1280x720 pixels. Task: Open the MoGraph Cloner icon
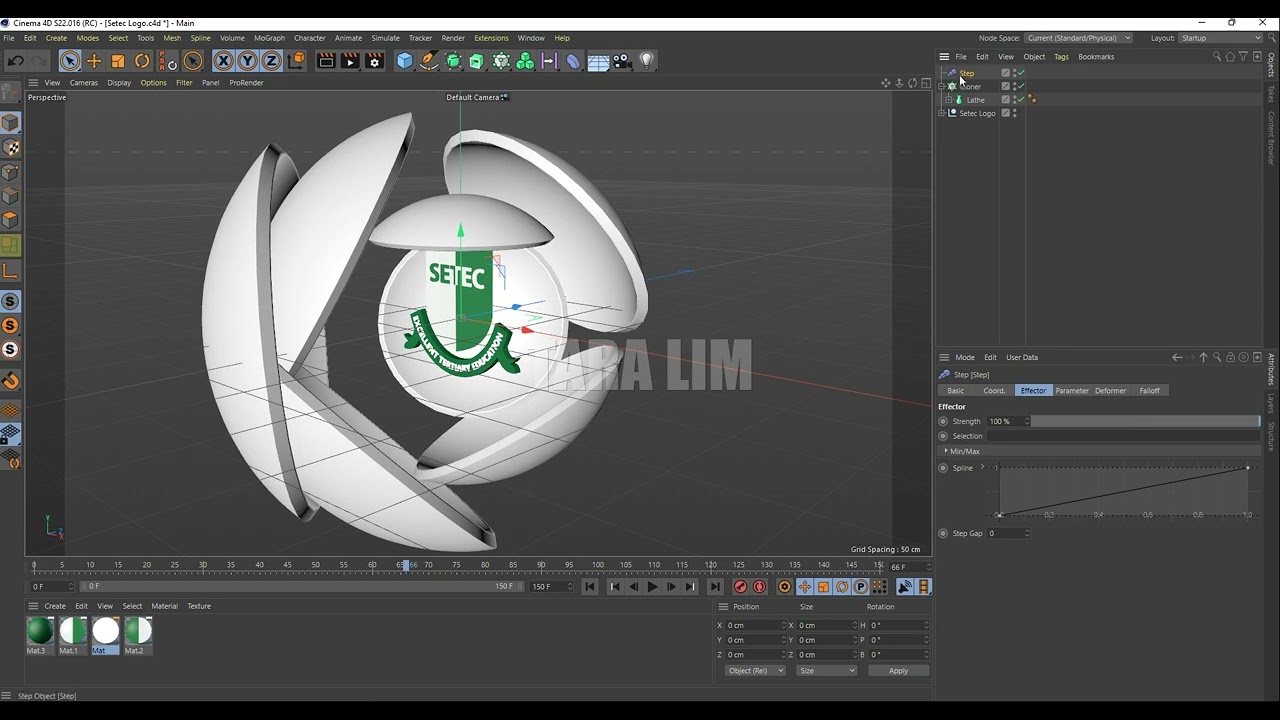(501, 61)
